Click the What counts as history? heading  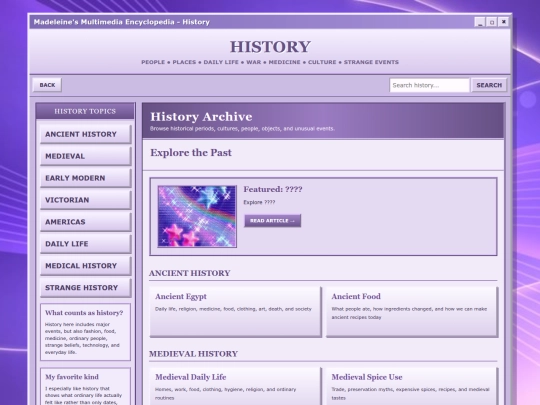(x=84, y=313)
